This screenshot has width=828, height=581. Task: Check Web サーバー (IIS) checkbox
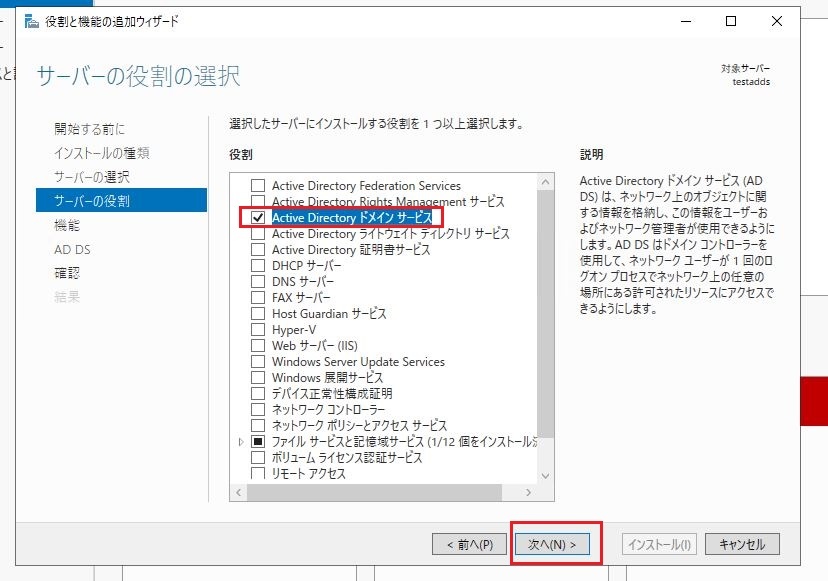click(x=258, y=345)
